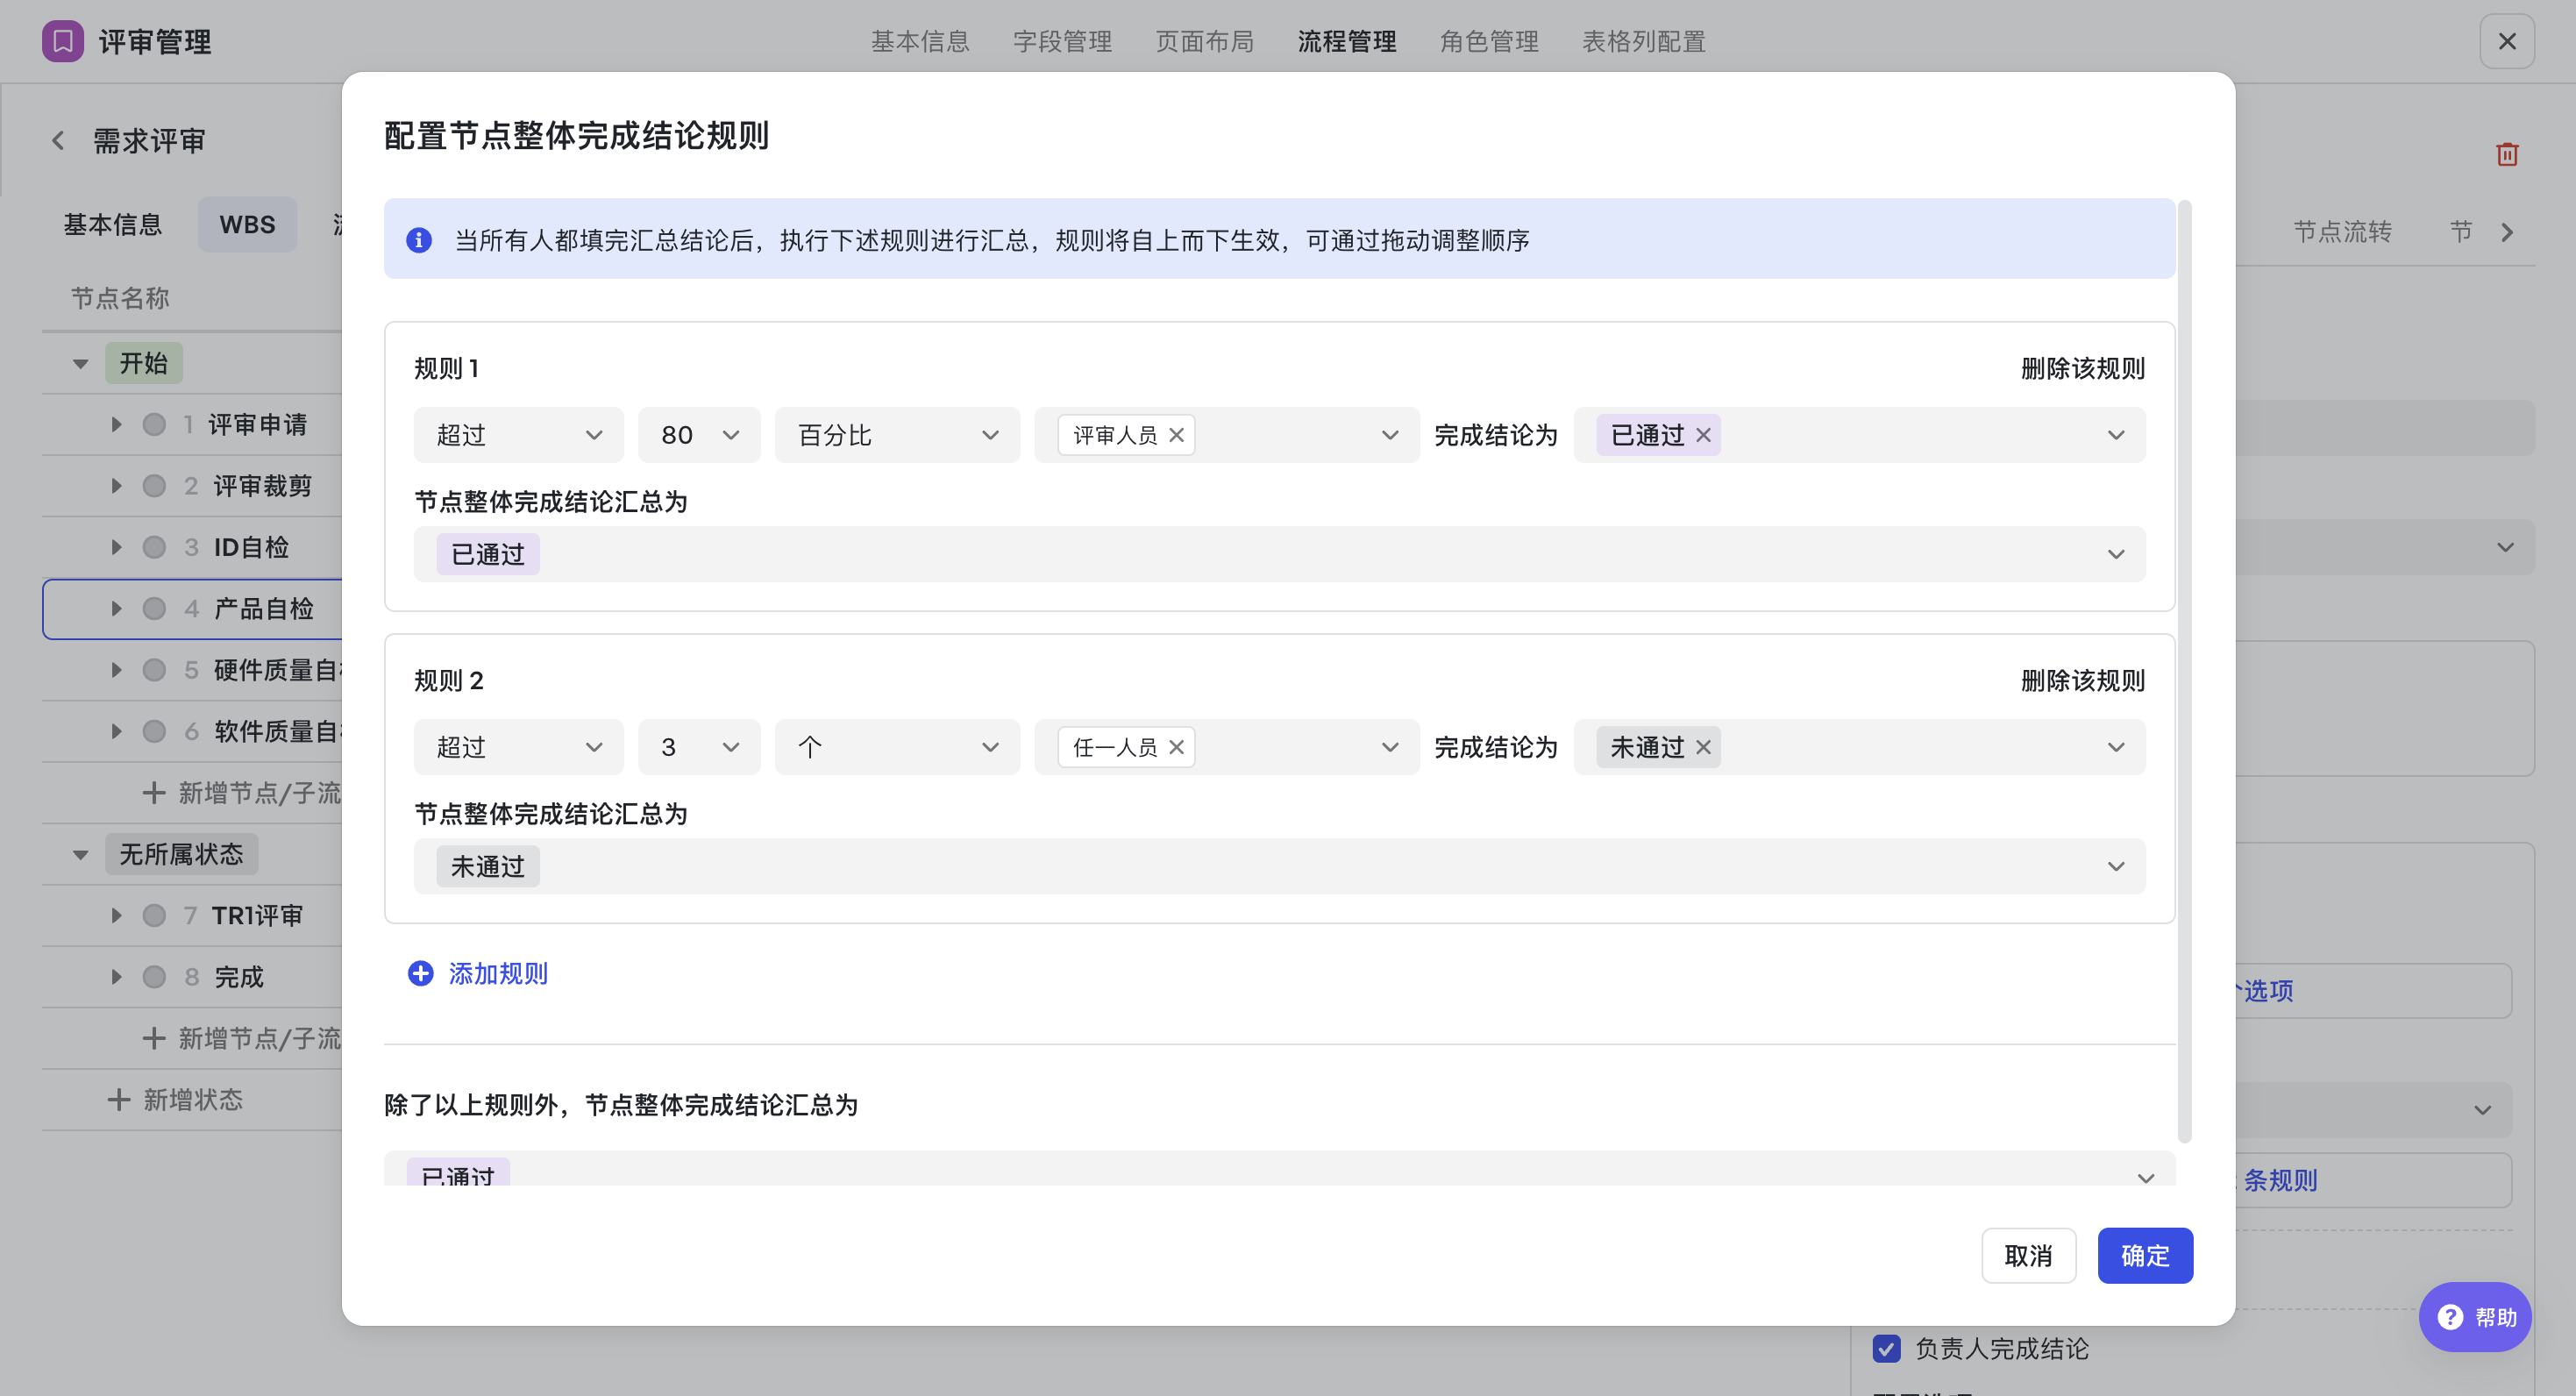Viewport: 2576px width, 1396px height.
Task: Switch to the 字段管理 tab
Action: coord(1062,41)
